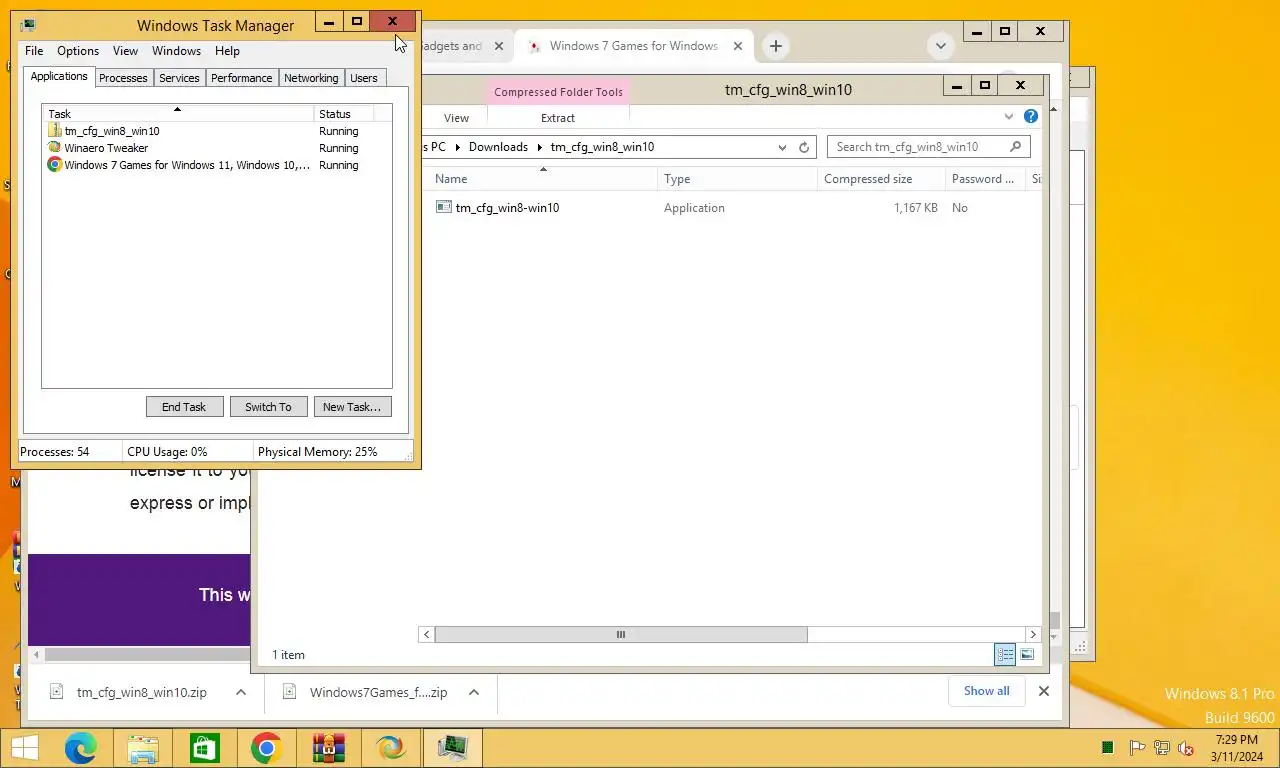Click the New Task... button
1280x768 pixels.
(352, 407)
